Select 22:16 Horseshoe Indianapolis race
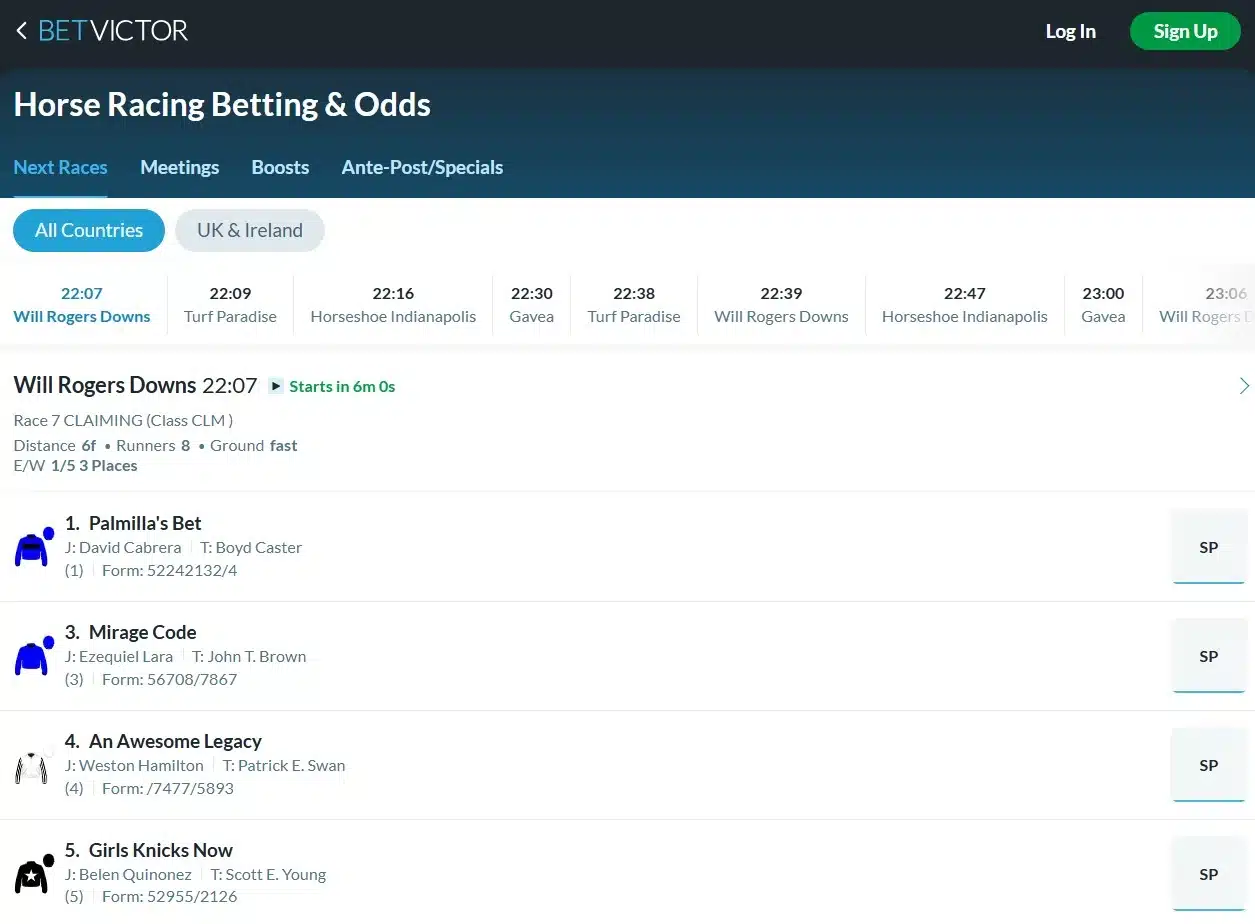Image resolution: width=1255 pixels, height=924 pixels. tap(393, 305)
